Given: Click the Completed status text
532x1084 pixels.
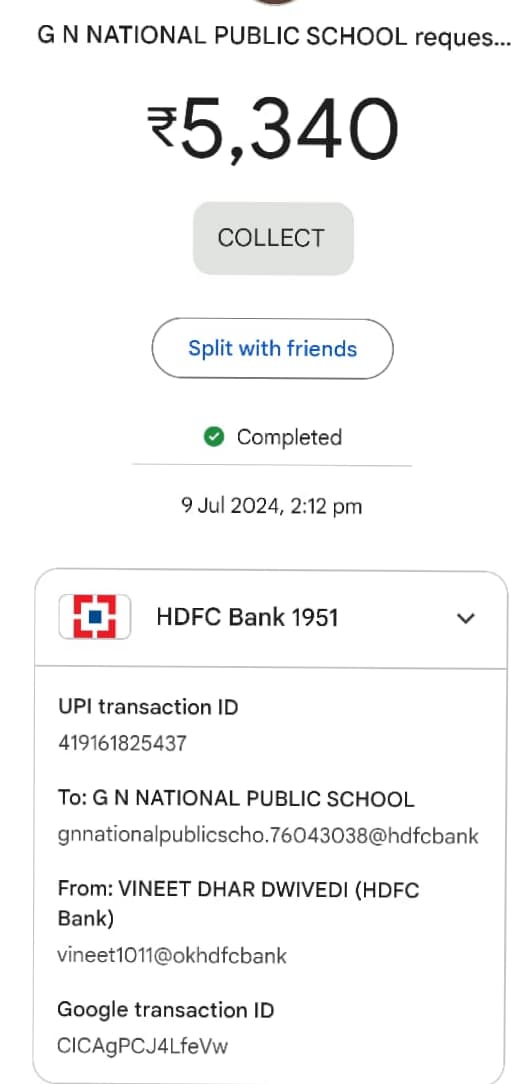Looking at the screenshot, I should coord(289,438).
